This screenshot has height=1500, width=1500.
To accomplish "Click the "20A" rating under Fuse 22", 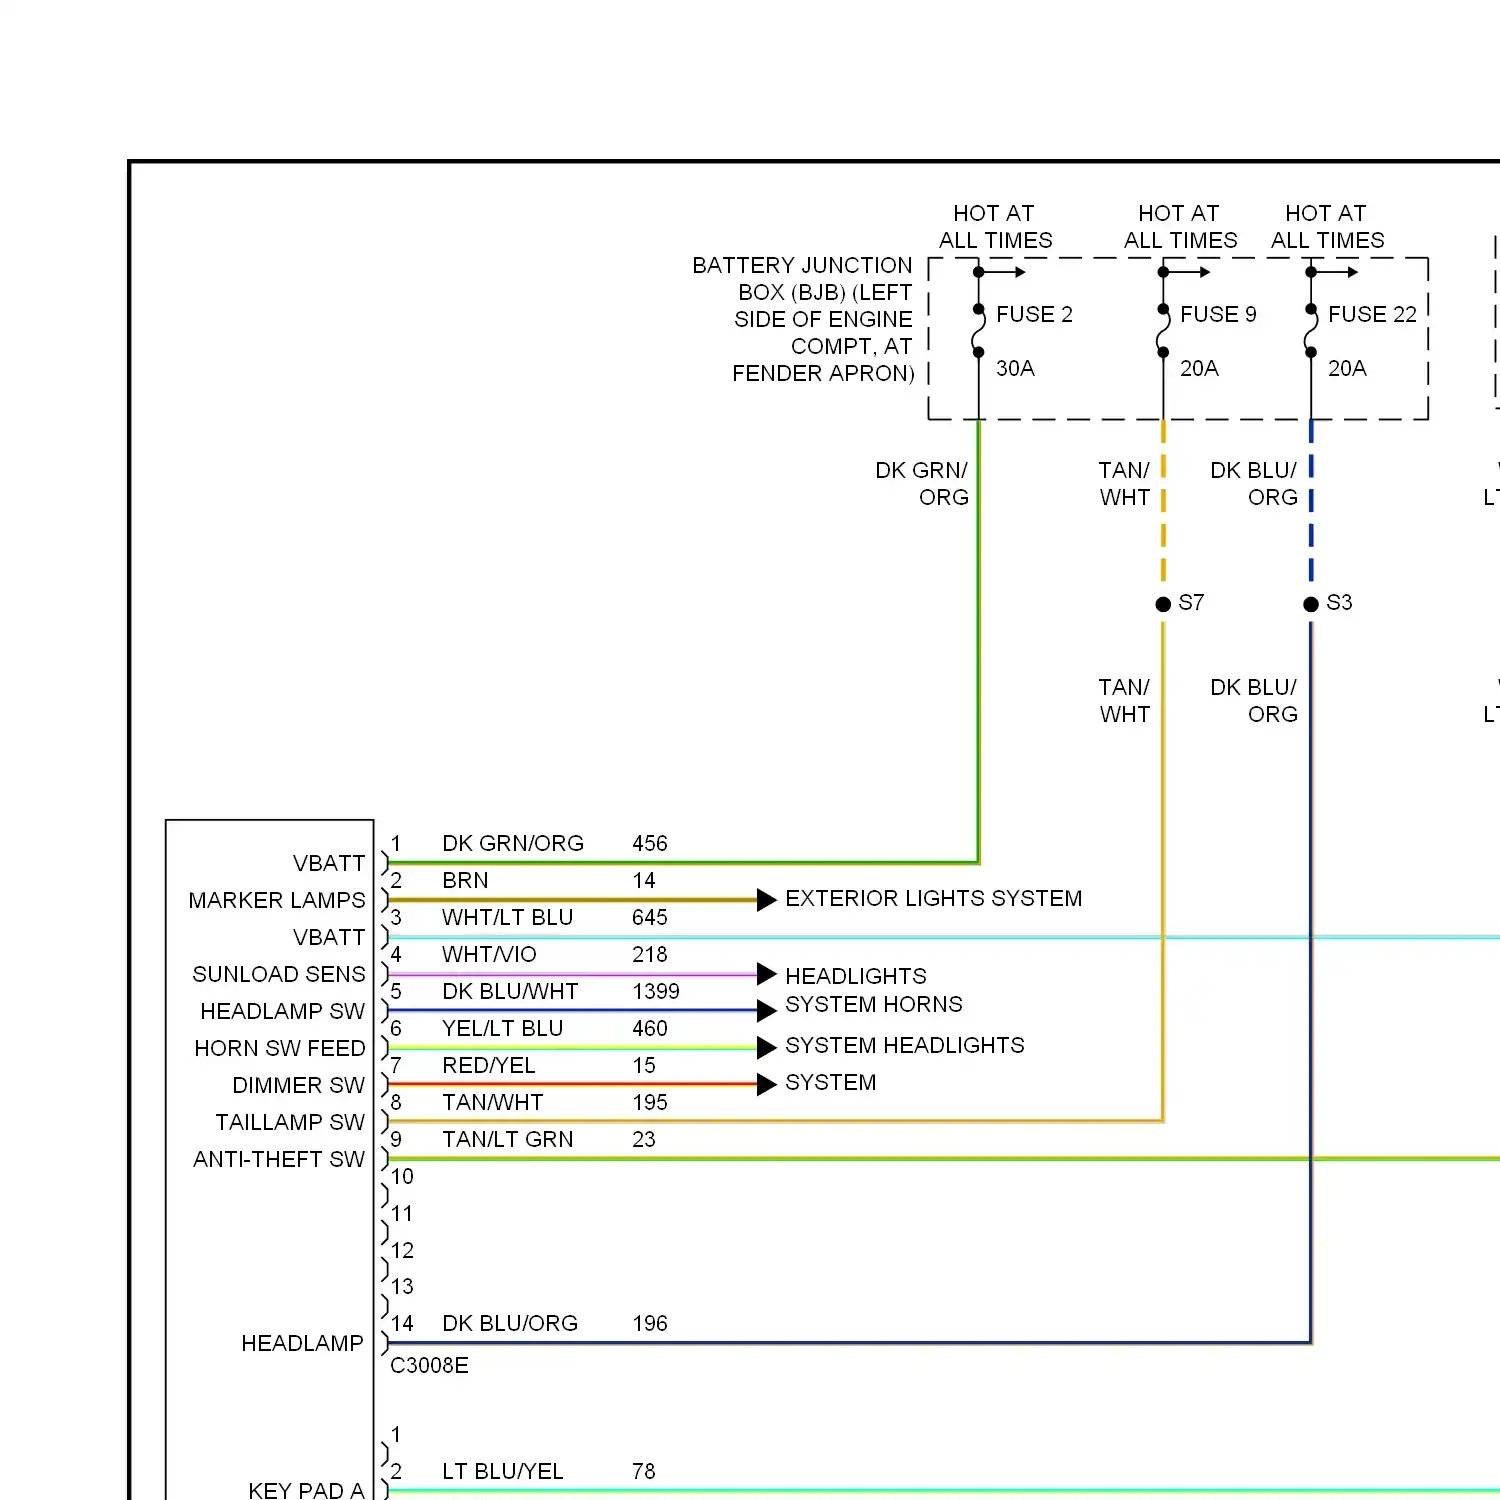I will [x=1347, y=368].
